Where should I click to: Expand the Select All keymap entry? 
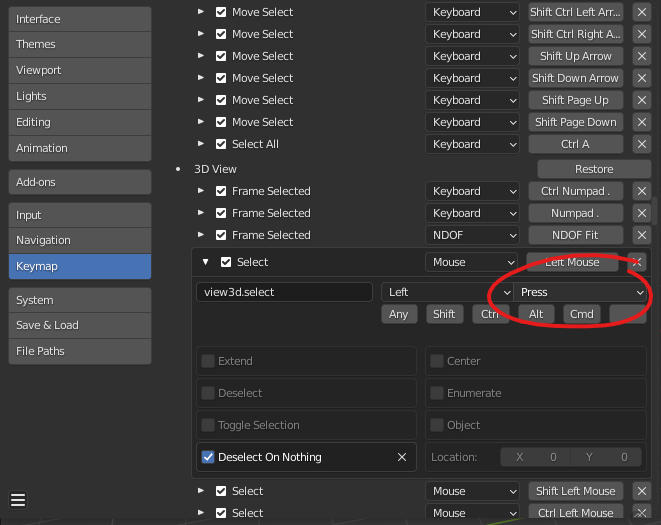coord(201,144)
